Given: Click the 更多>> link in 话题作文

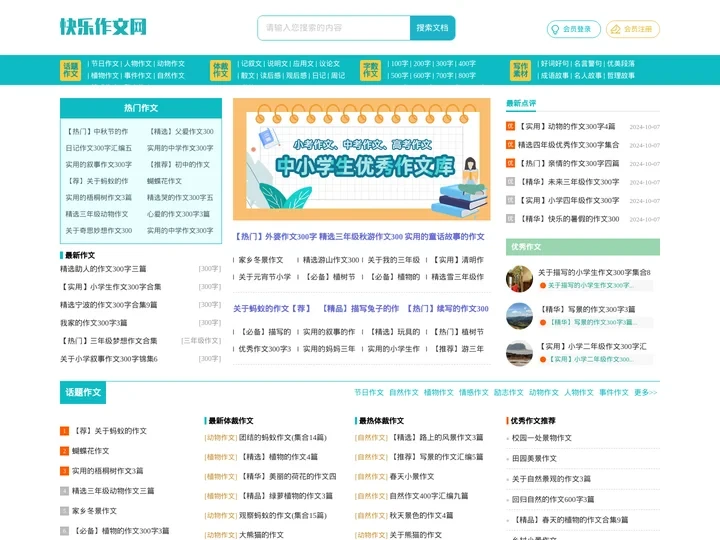Looking at the screenshot, I should [x=646, y=393].
